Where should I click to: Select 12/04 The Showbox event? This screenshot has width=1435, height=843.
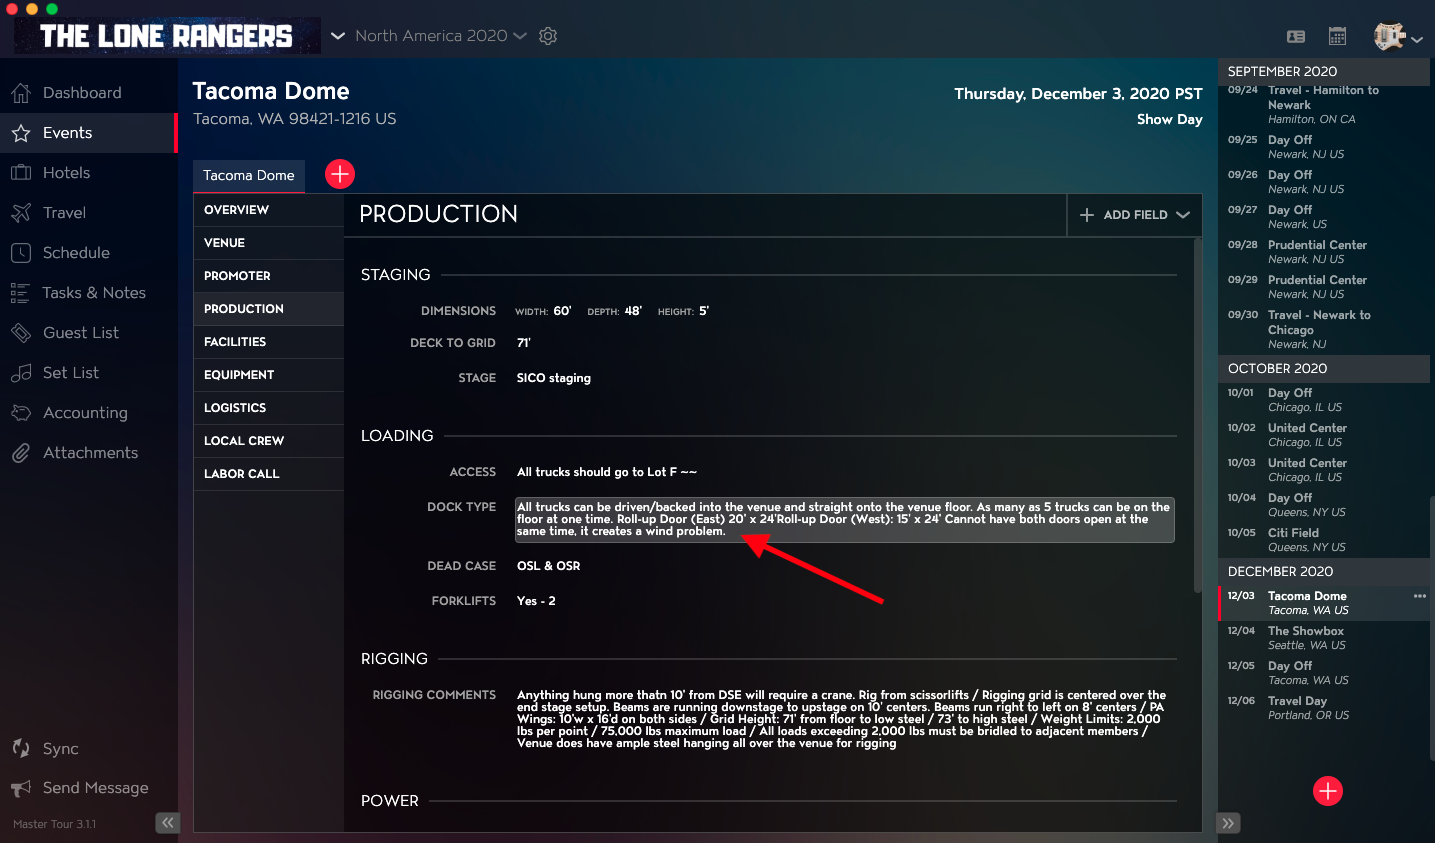tap(1323, 638)
